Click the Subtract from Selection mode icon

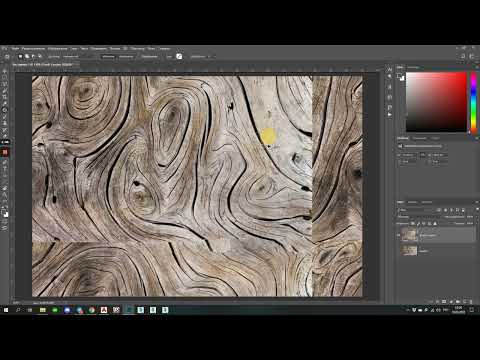tap(33, 57)
